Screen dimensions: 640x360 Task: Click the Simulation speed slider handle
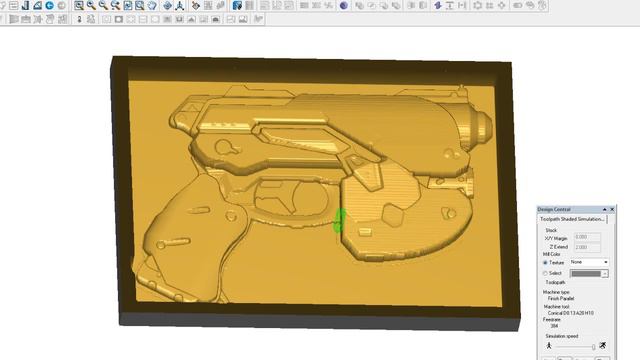coord(593,347)
